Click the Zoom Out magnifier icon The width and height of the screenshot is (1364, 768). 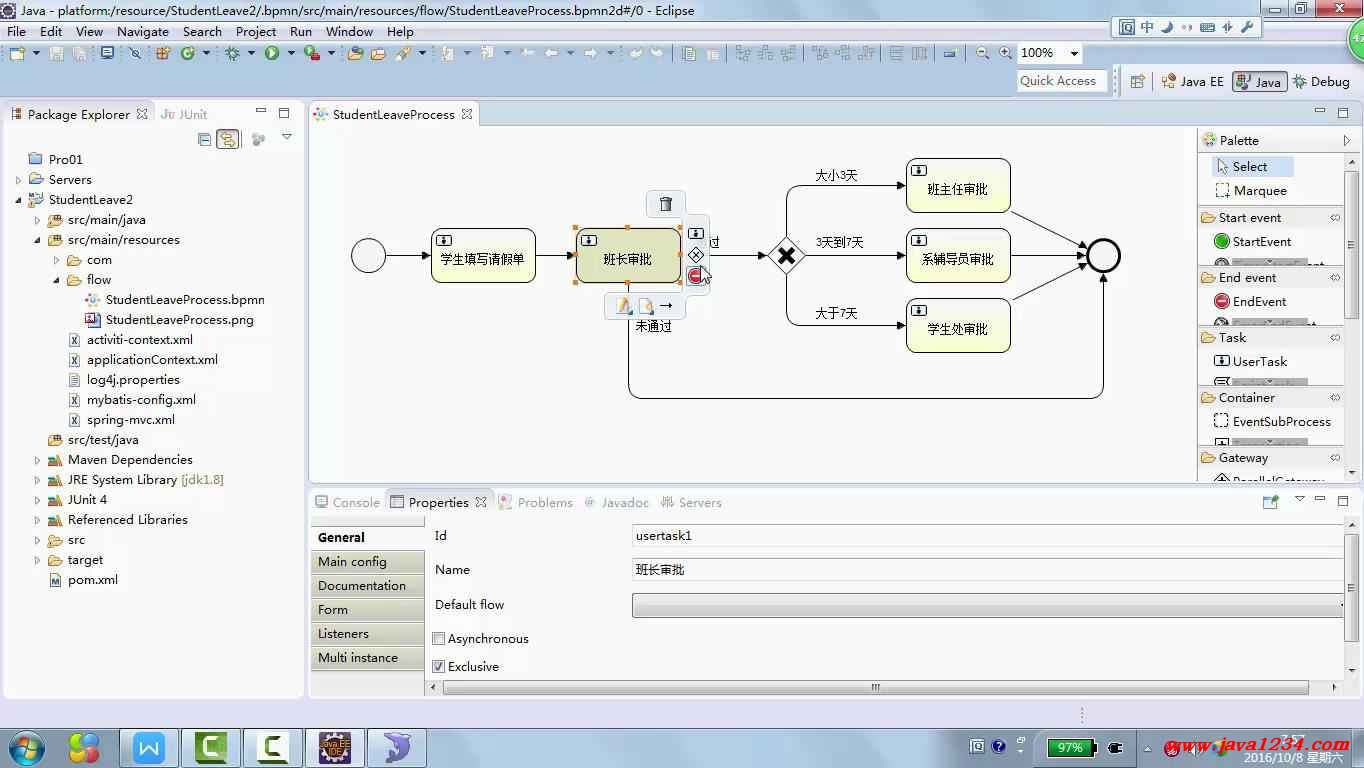point(983,53)
